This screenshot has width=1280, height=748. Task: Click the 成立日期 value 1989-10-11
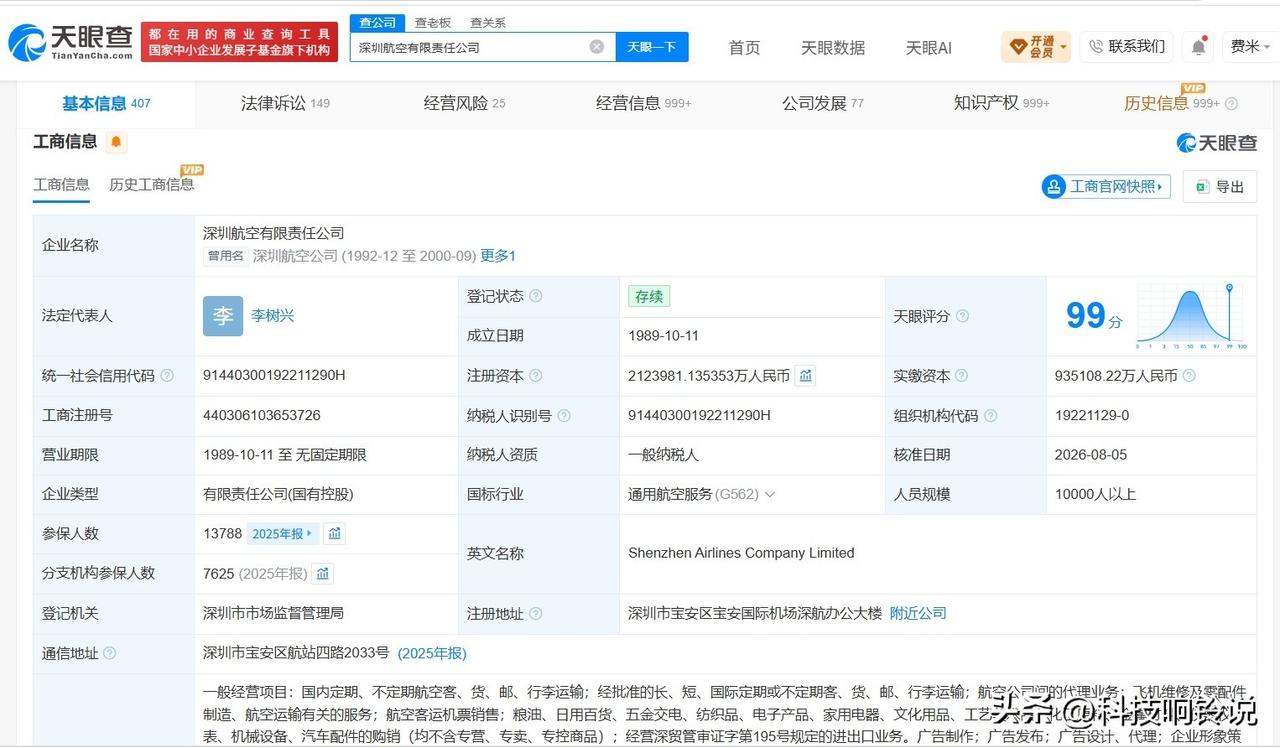pos(663,336)
